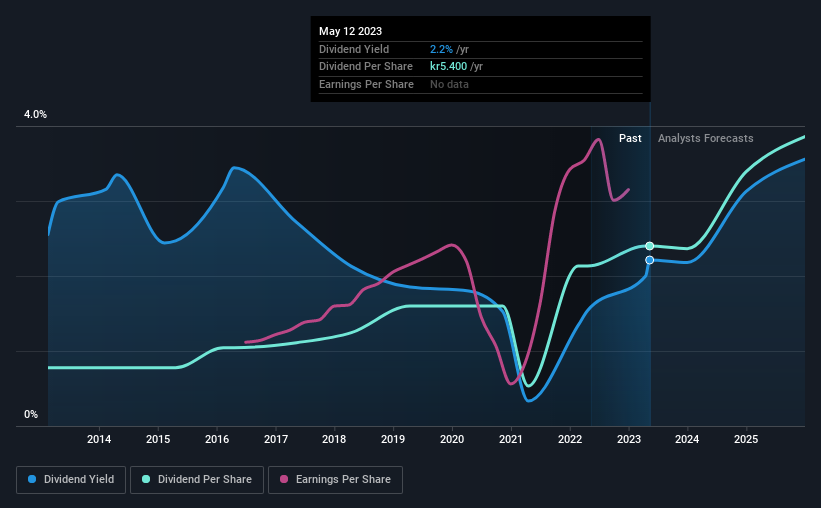Click the May 12 2023 tooltip date header
This screenshot has height=508, width=821.
(350, 31)
